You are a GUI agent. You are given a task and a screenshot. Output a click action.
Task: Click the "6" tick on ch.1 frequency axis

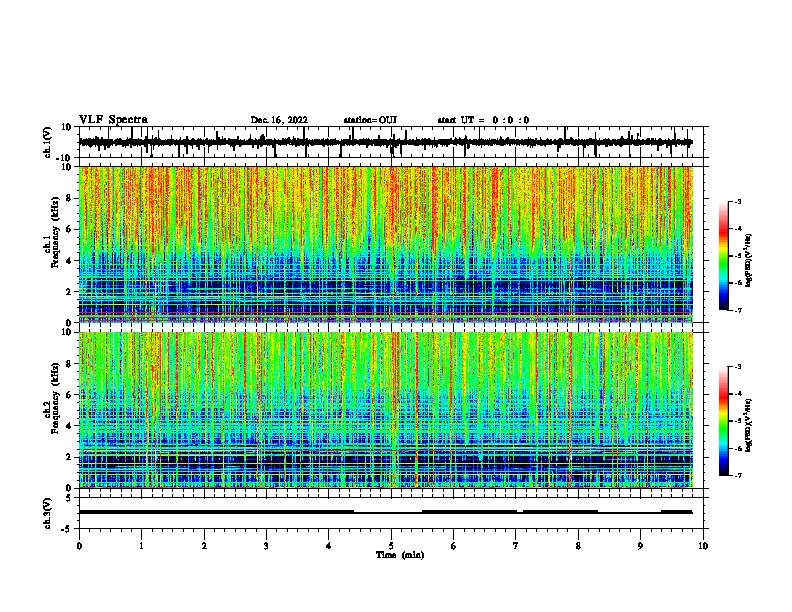pyautogui.click(x=70, y=229)
